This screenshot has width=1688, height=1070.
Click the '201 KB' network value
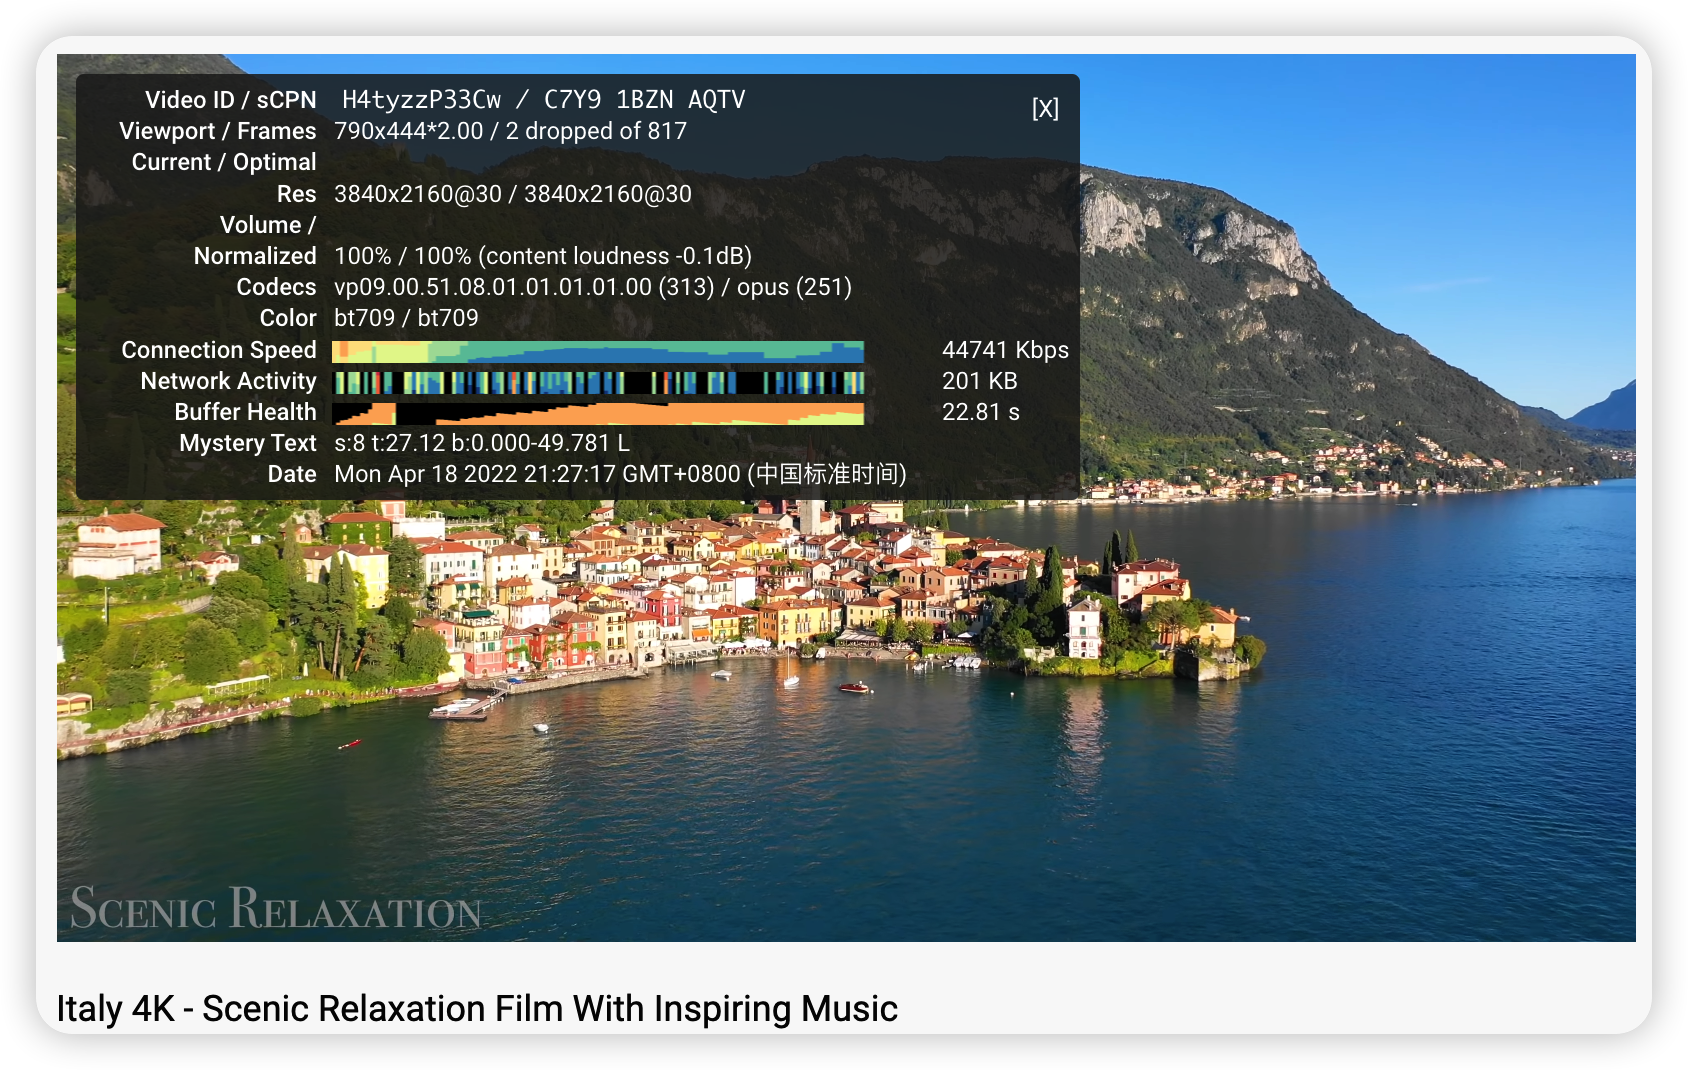(979, 381)
